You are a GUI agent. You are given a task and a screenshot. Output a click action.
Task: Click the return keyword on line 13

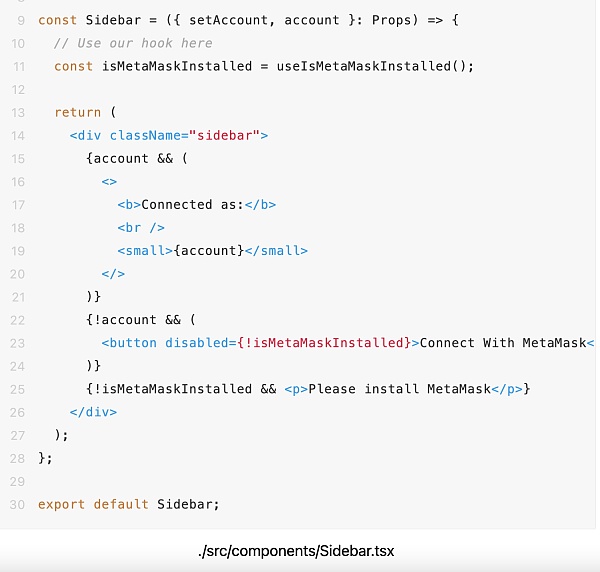pyautogui.click(x=78, y=112)
